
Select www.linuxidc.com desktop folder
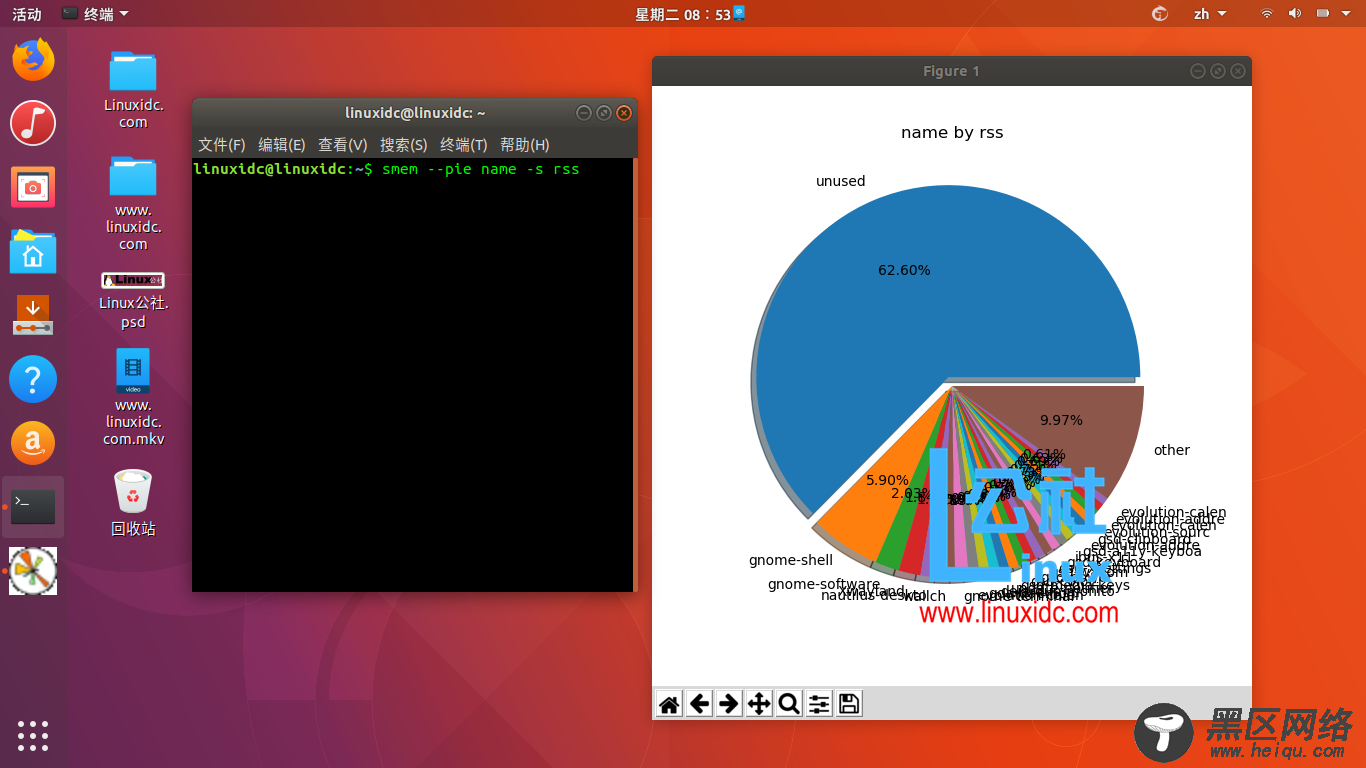(x=133, y=203)
